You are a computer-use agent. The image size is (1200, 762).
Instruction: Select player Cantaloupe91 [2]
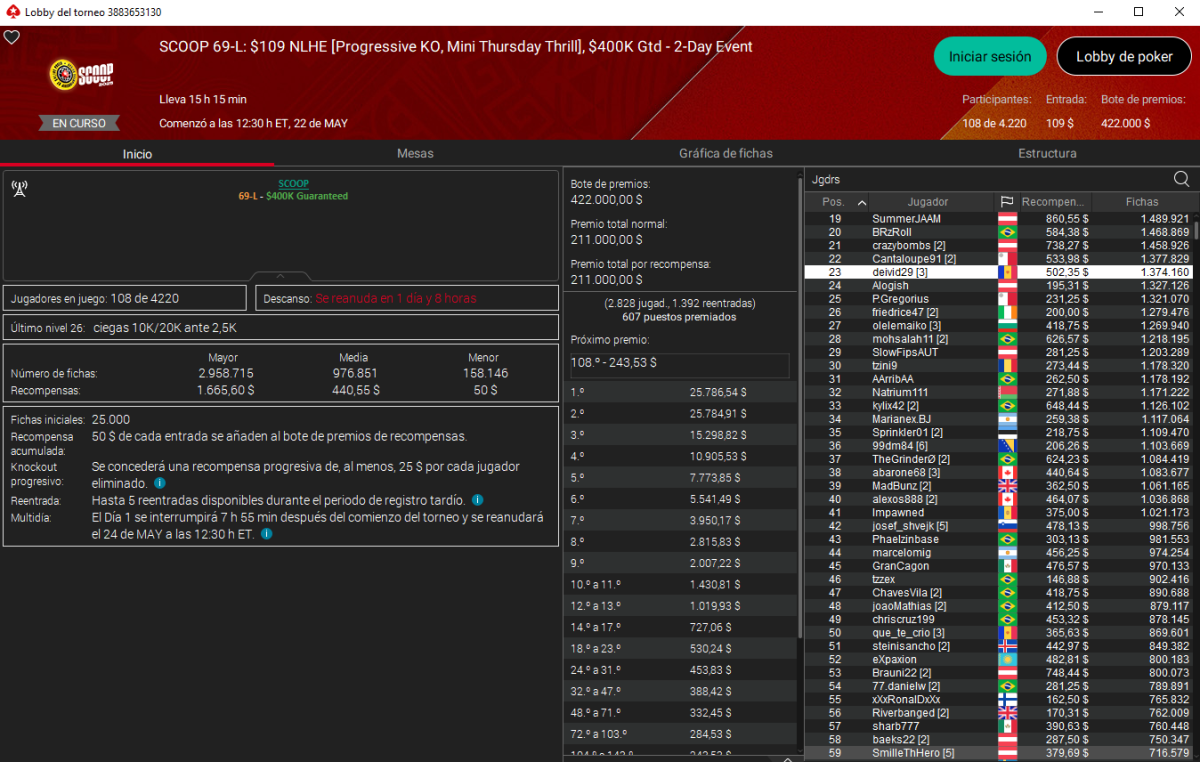(999, 259)
